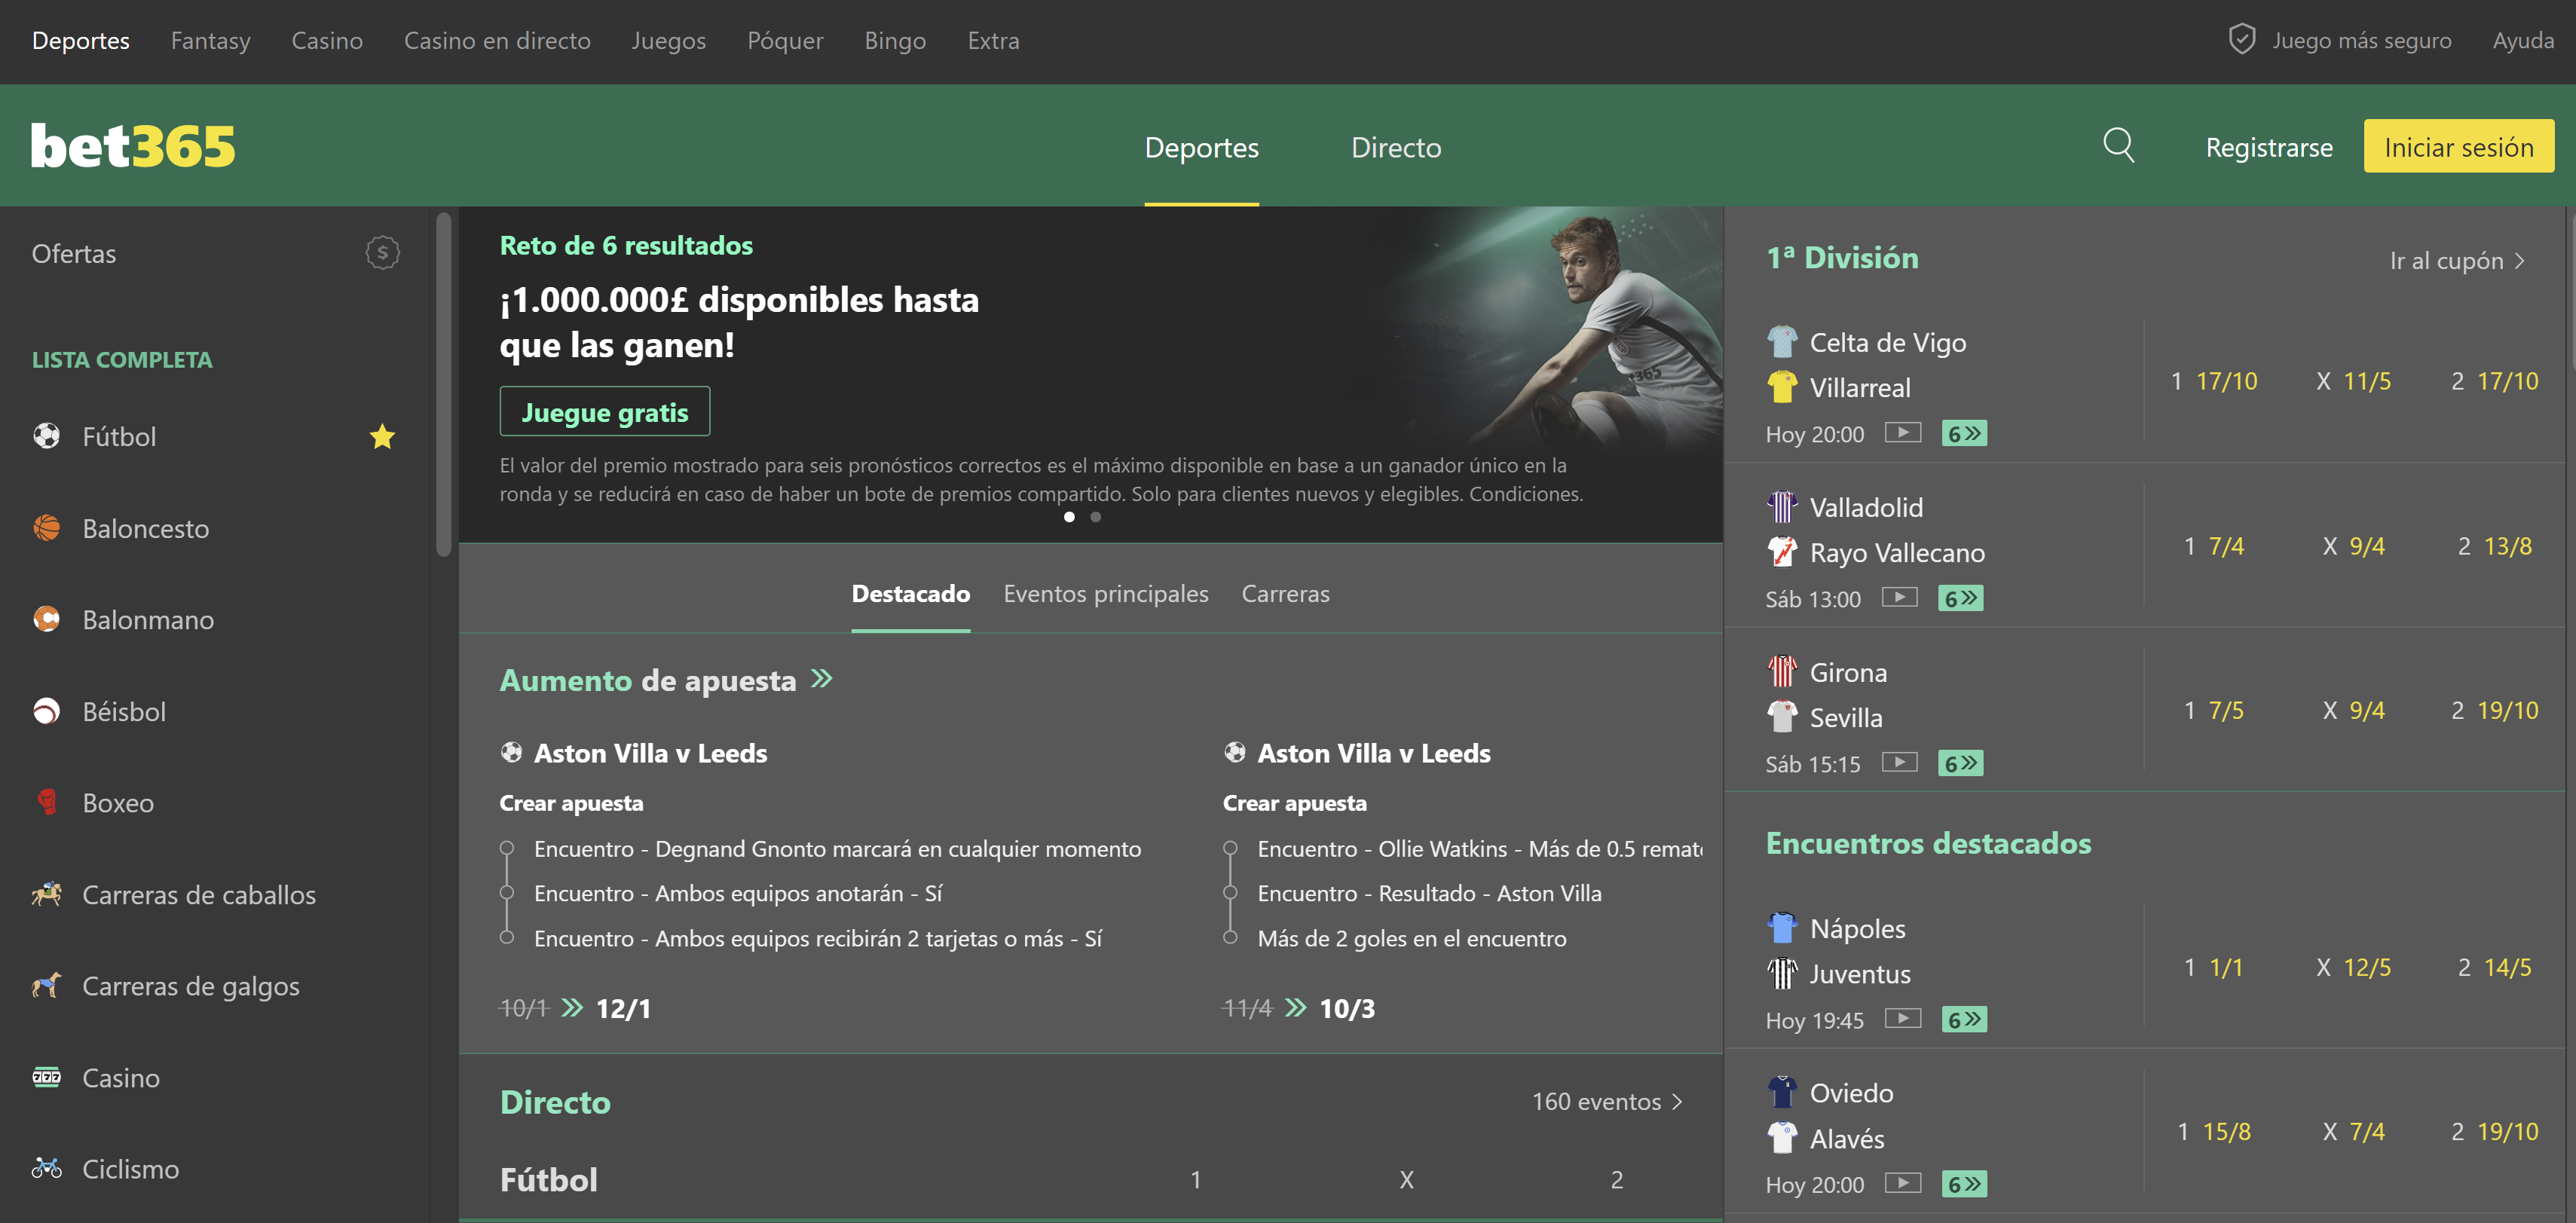Click the Registrarse link
The width and height of the screenshot is (2576, 1223).
pyautogui.click(x=2268, y=147)
